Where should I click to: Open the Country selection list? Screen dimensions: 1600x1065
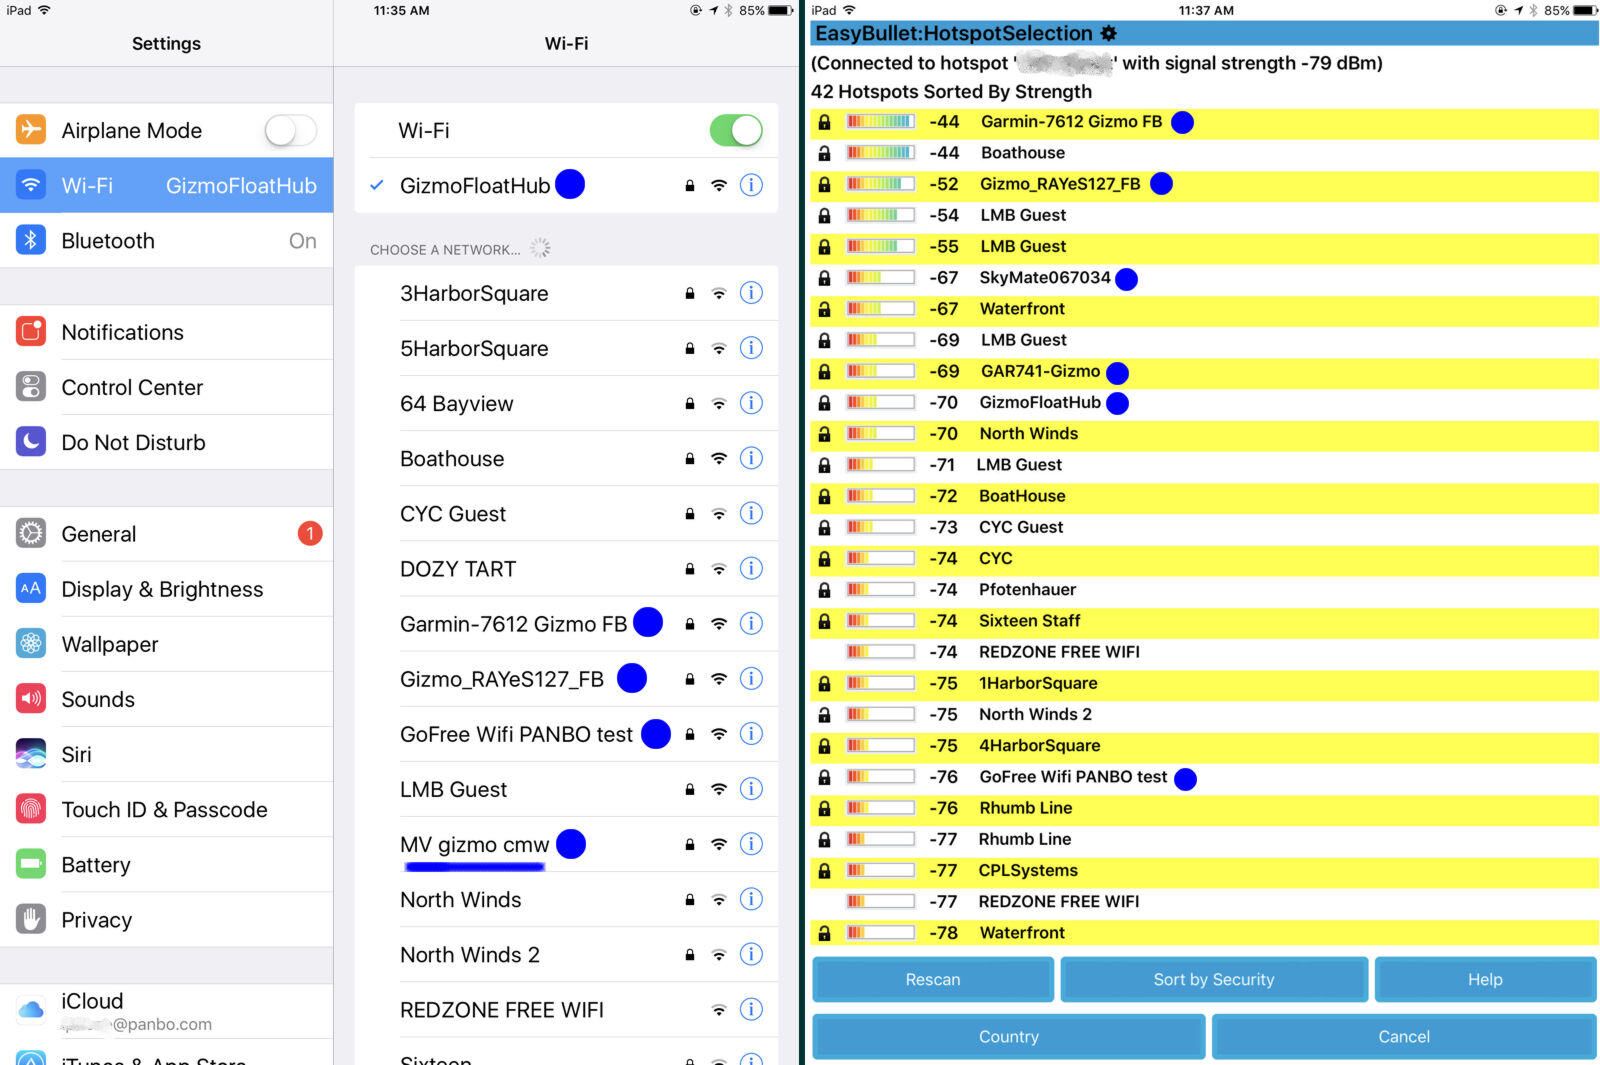click(1008, 1036)
